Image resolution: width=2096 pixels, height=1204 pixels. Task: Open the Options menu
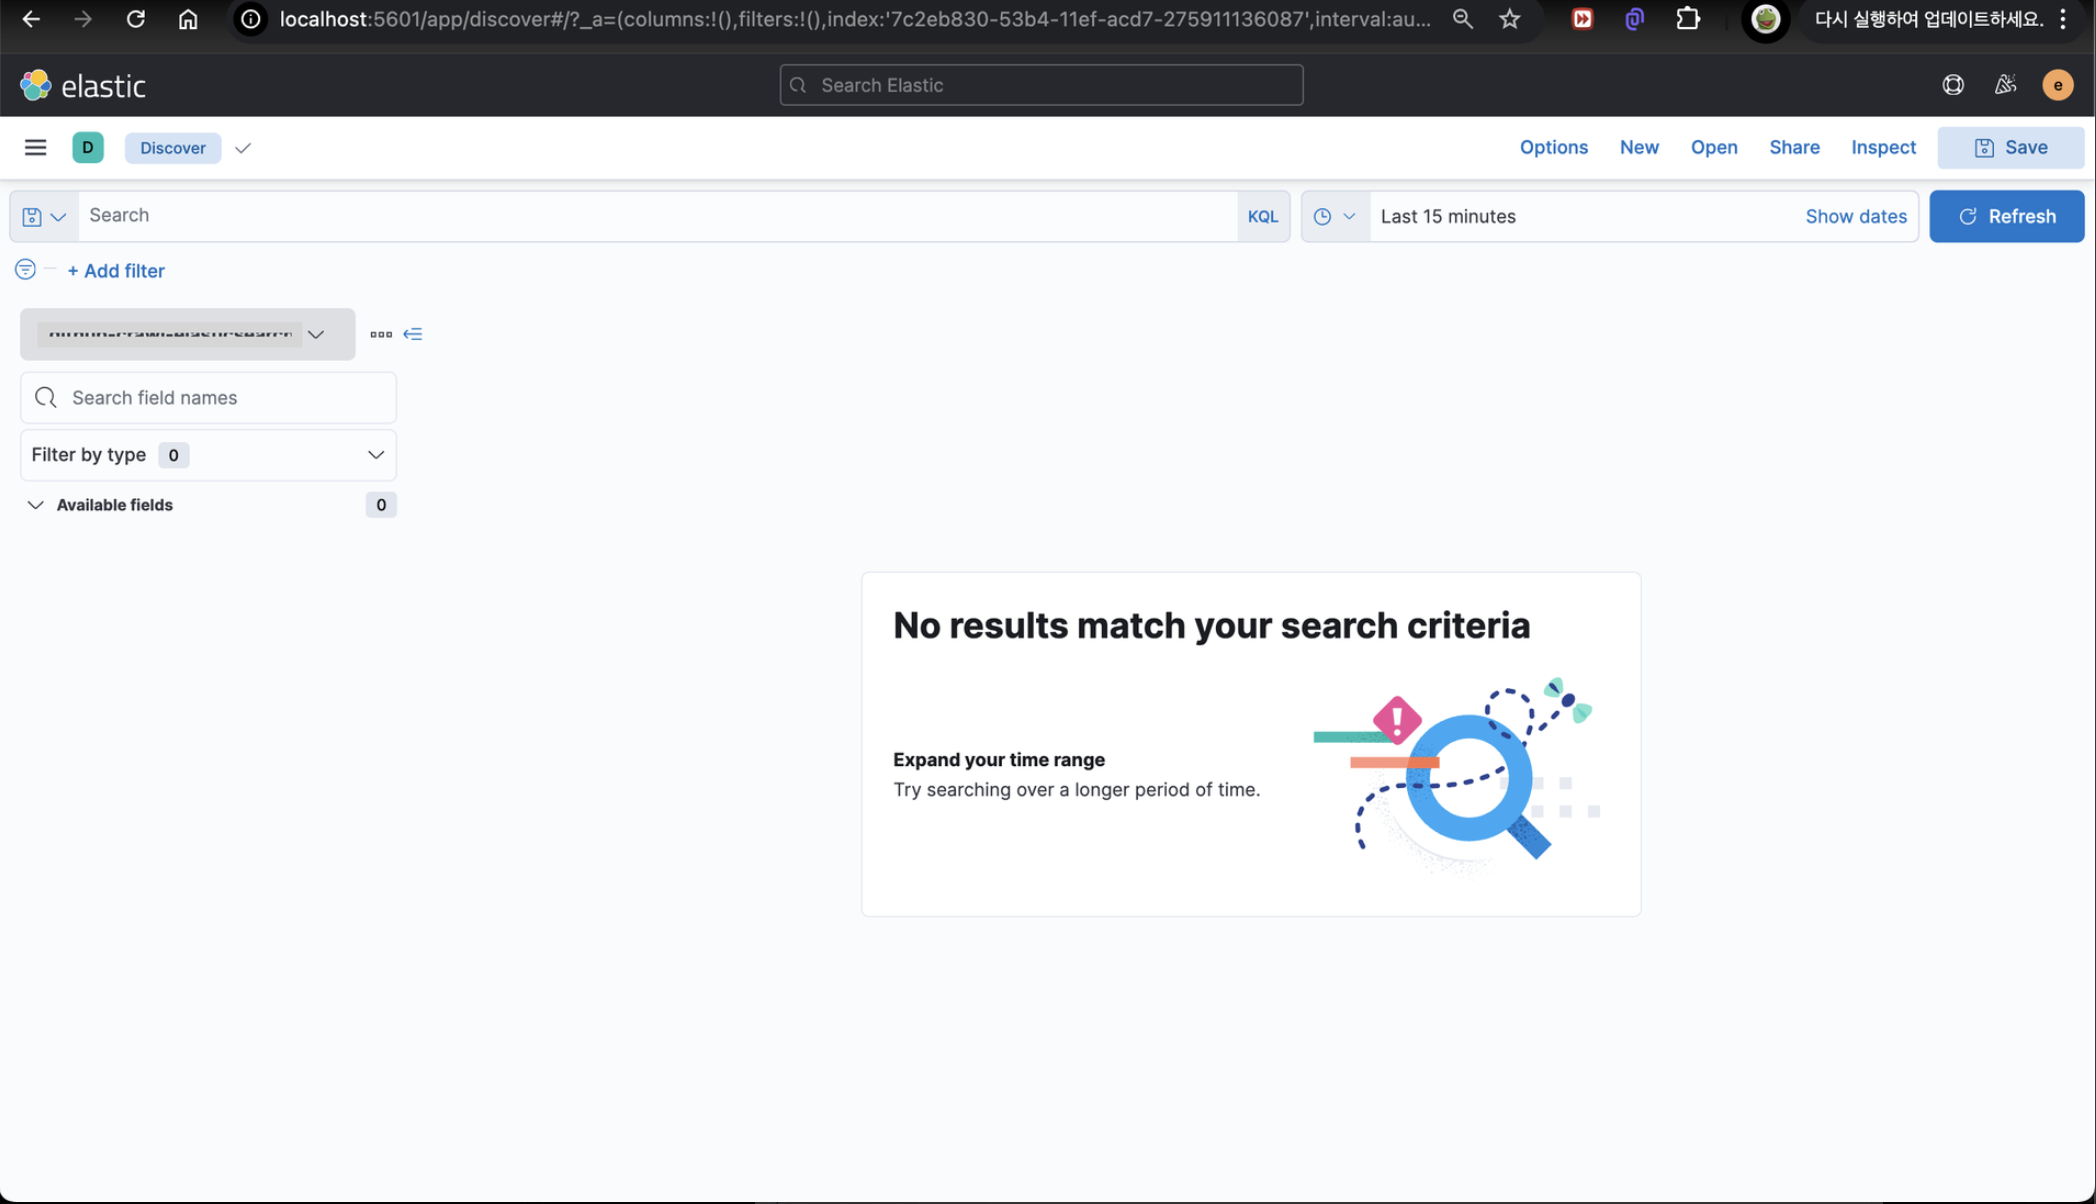point(1553,148)
